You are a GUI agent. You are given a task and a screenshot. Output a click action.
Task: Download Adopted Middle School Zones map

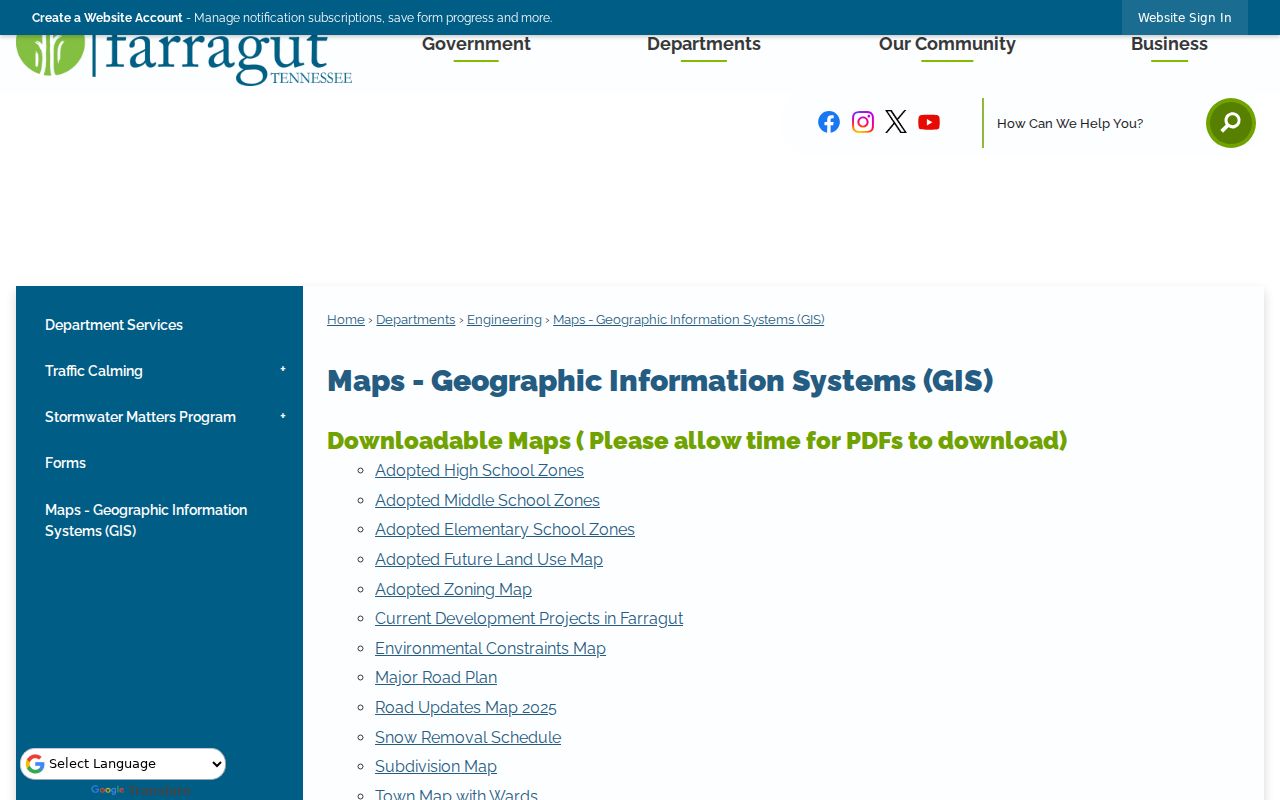[487, 500]
